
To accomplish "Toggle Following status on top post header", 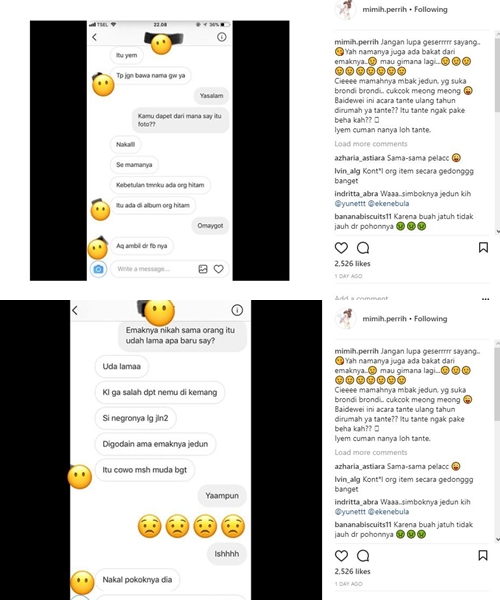I will pos(431,9).
